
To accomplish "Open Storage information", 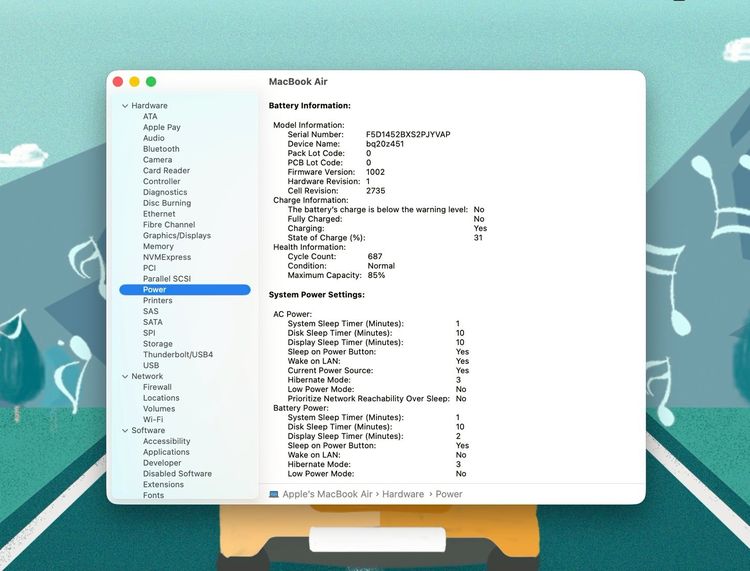I will coord(157,344).
